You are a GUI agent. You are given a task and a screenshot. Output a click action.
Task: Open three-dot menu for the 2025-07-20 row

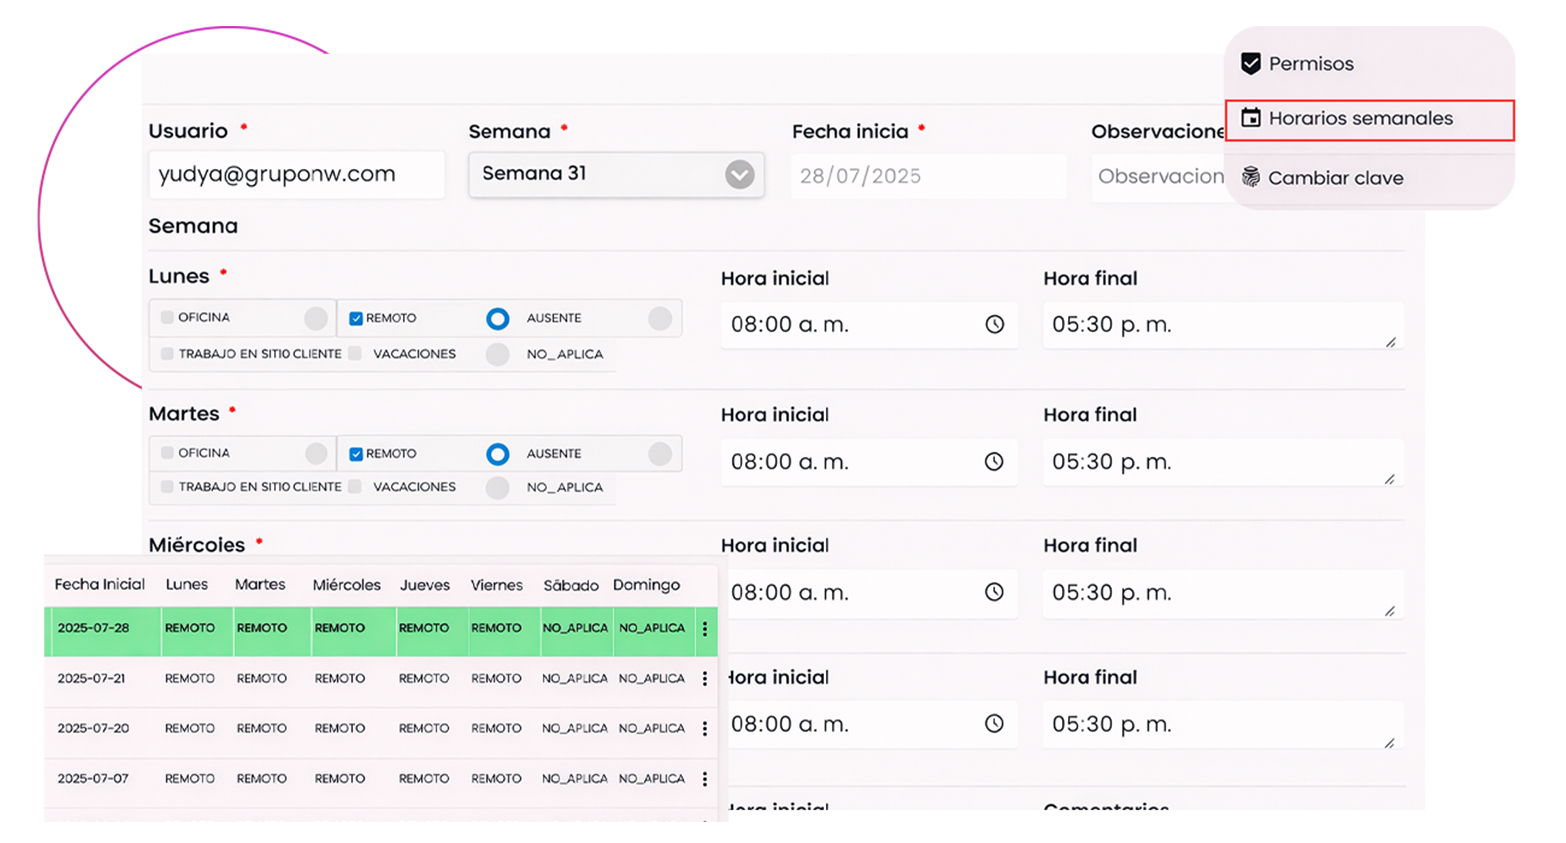(705, 729)
